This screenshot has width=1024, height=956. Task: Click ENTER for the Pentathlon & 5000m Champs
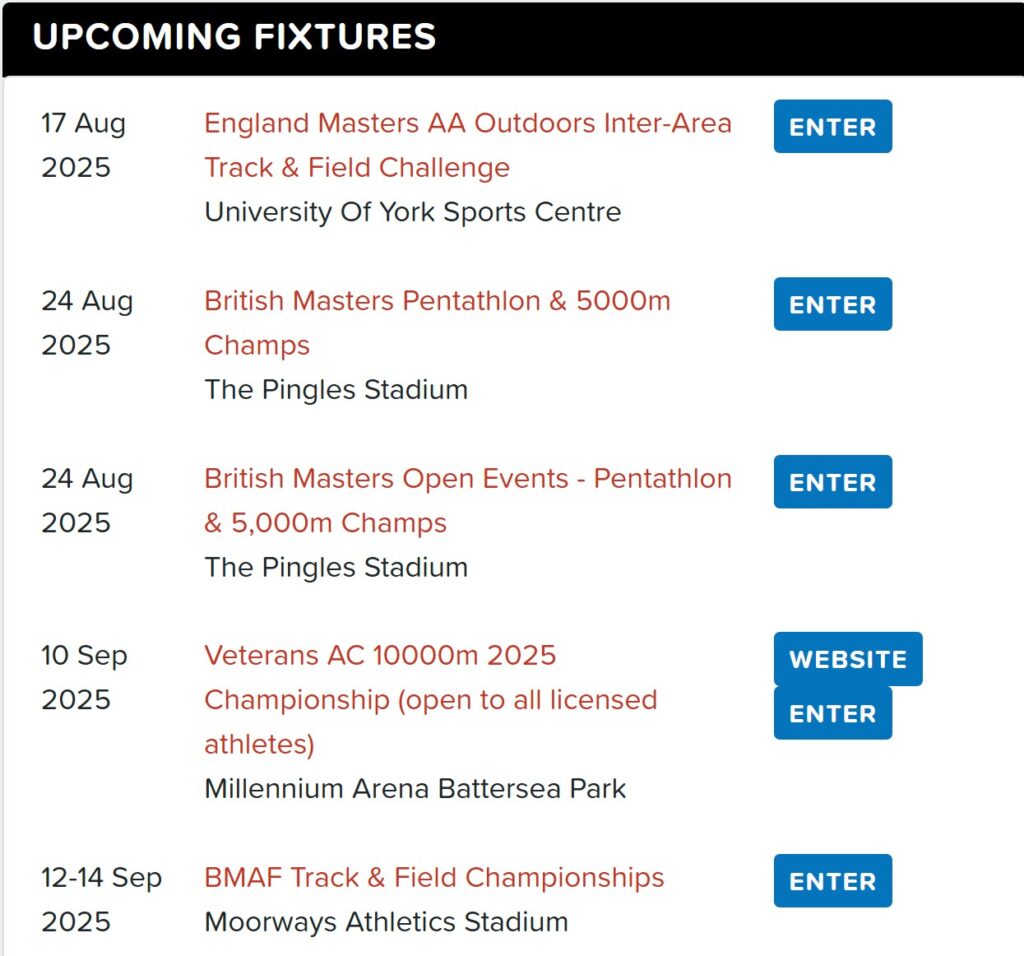click(x=833, y=304)
